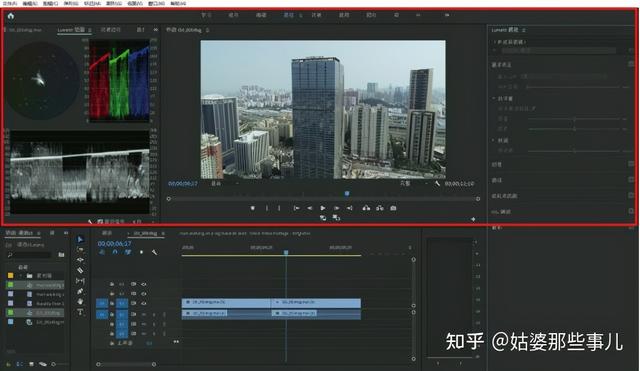The height and width of the screenshot is (371, 640).
Task: Open the File menu
Action: 9,3
